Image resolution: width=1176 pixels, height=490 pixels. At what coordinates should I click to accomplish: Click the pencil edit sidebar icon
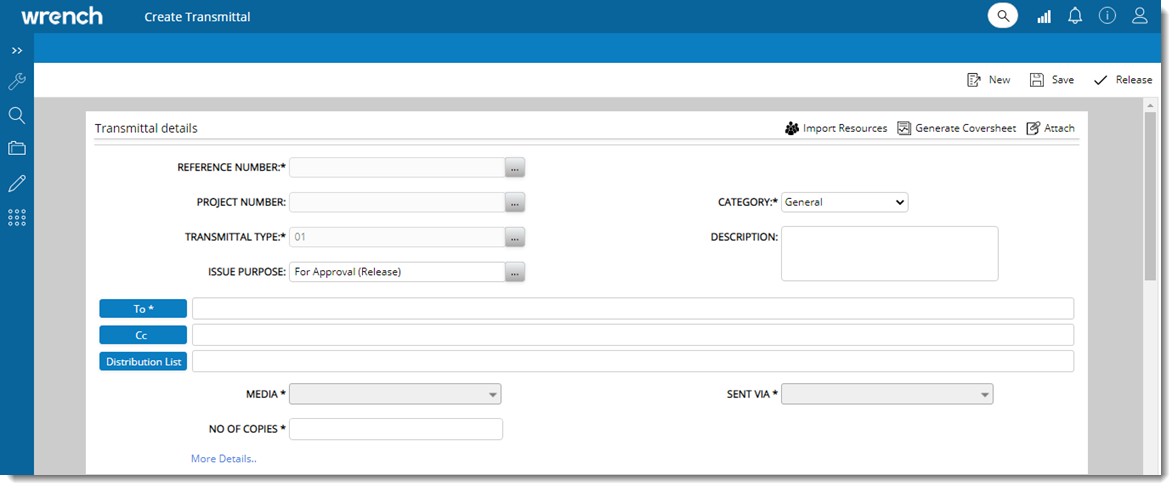click(x=17, y=183)
